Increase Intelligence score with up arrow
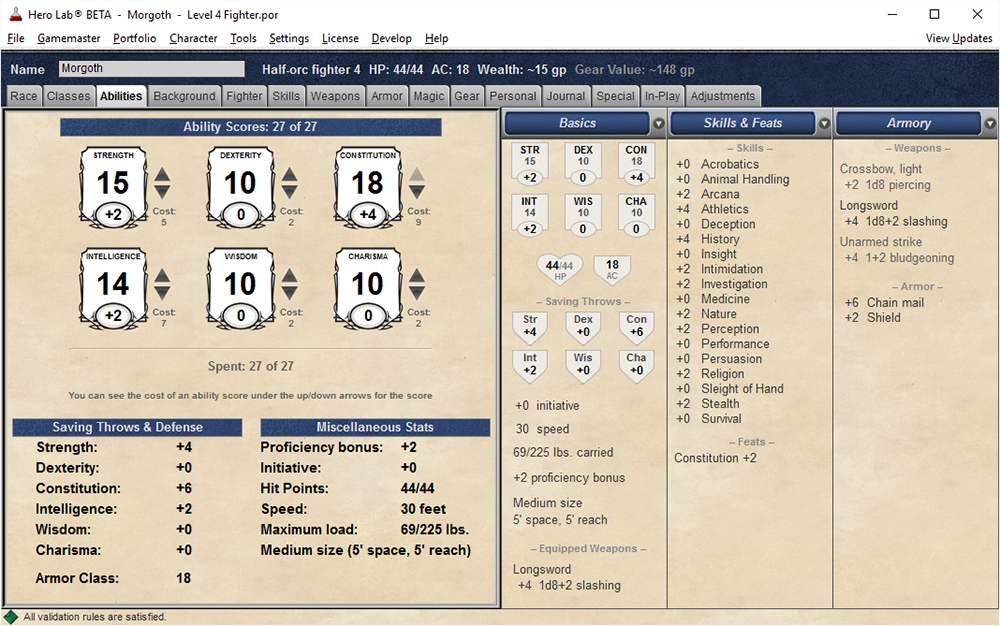Image resolution: width=1000 pixels, height=626 pixels. click(x=162, y=275)
